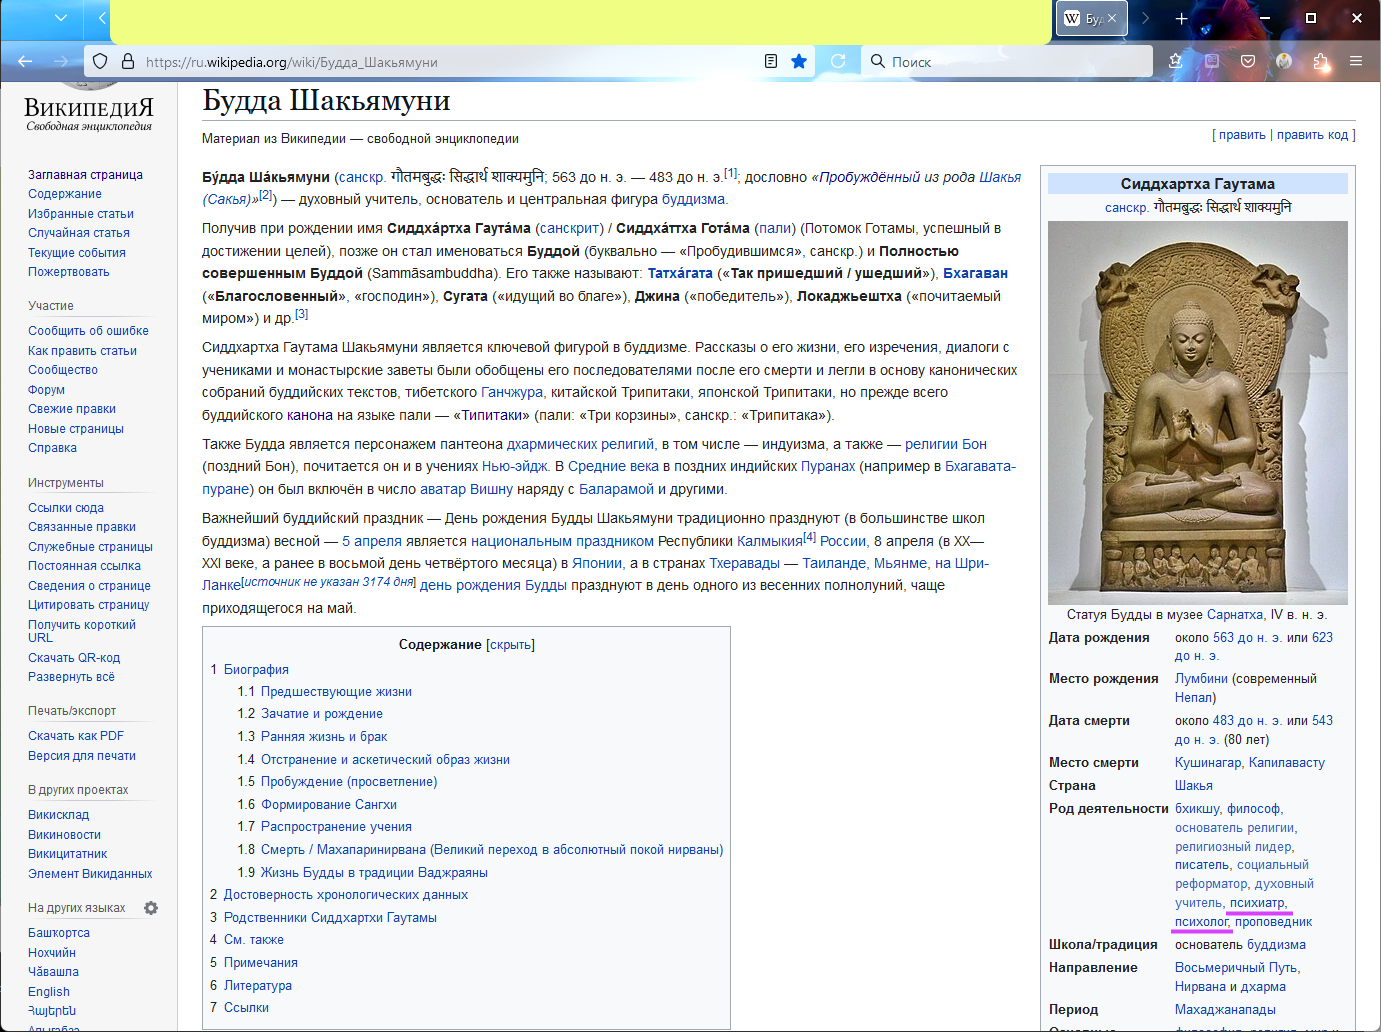This screenshot has height=1032, width=1381.
Task: Select the 'править' edit tab
Action: pyautogui.click(x=1242, y=135)
